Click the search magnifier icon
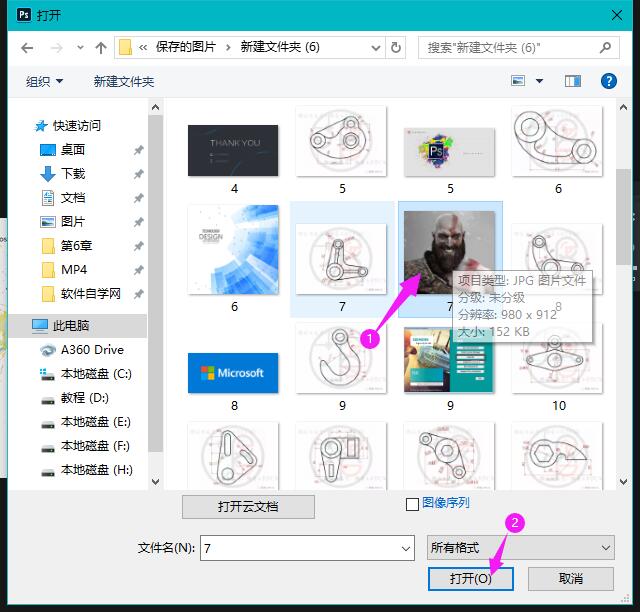This screenshot has width=640, height=612. [605, 48]
